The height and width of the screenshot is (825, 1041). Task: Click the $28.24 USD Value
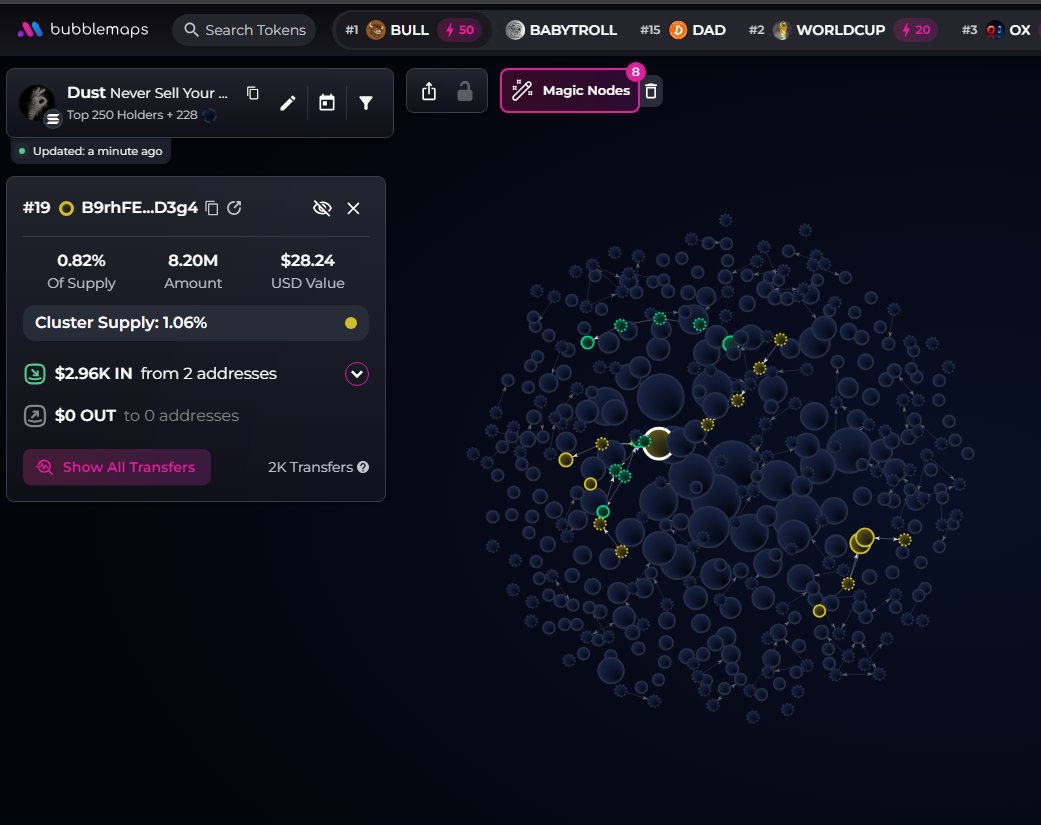pyautogui.click(x=307, y=260)
